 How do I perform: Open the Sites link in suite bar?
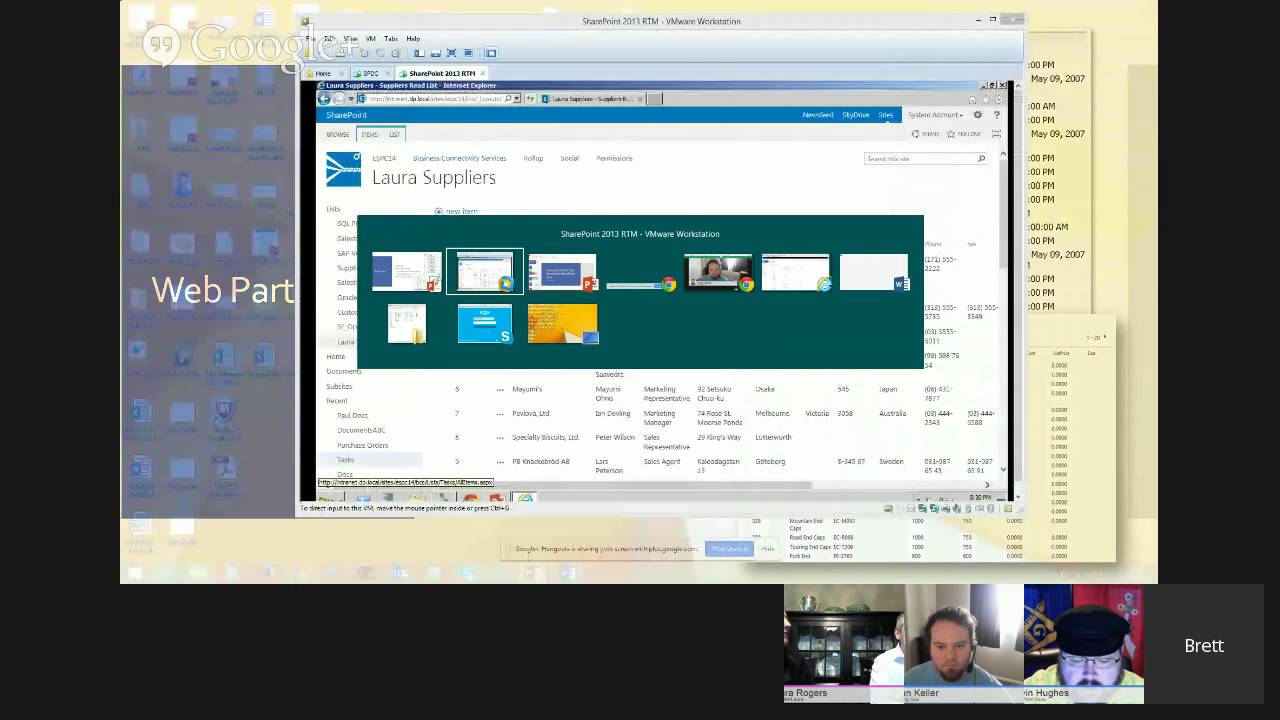(885, 115)
